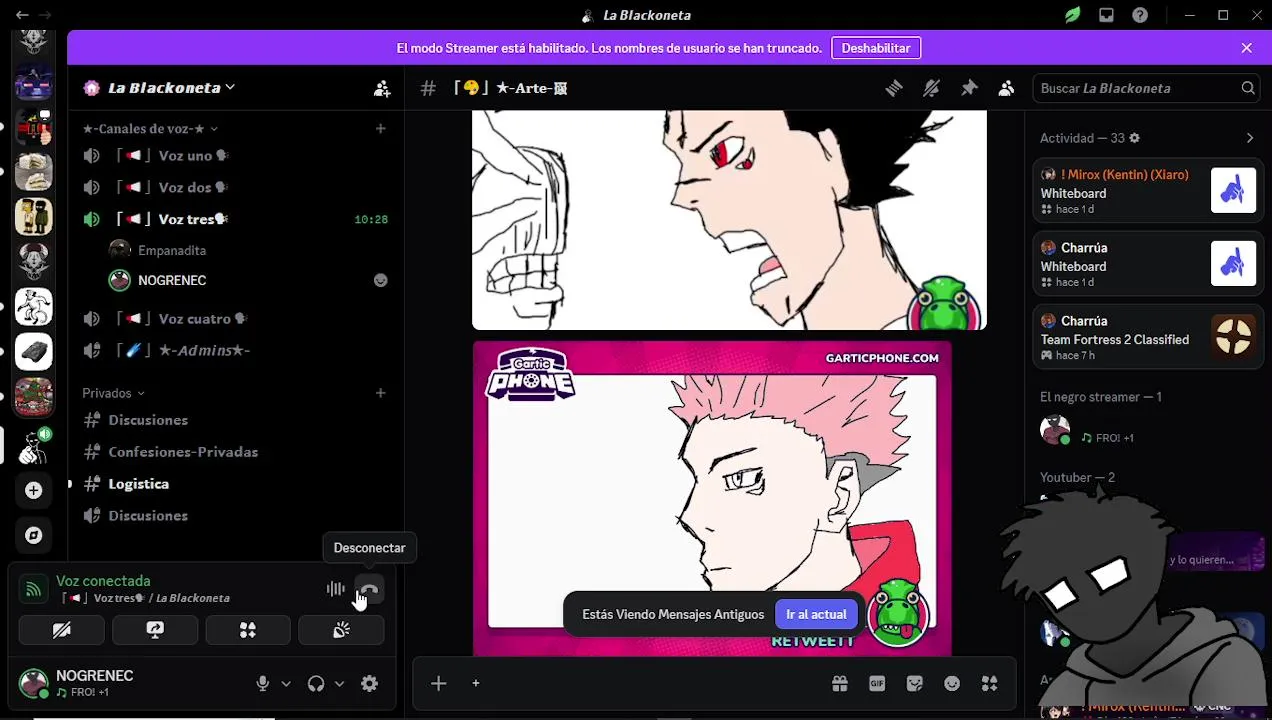Viewport: 1272px width, 720px height.
Task: Collapse the Privados category
Action: [113, 394]
